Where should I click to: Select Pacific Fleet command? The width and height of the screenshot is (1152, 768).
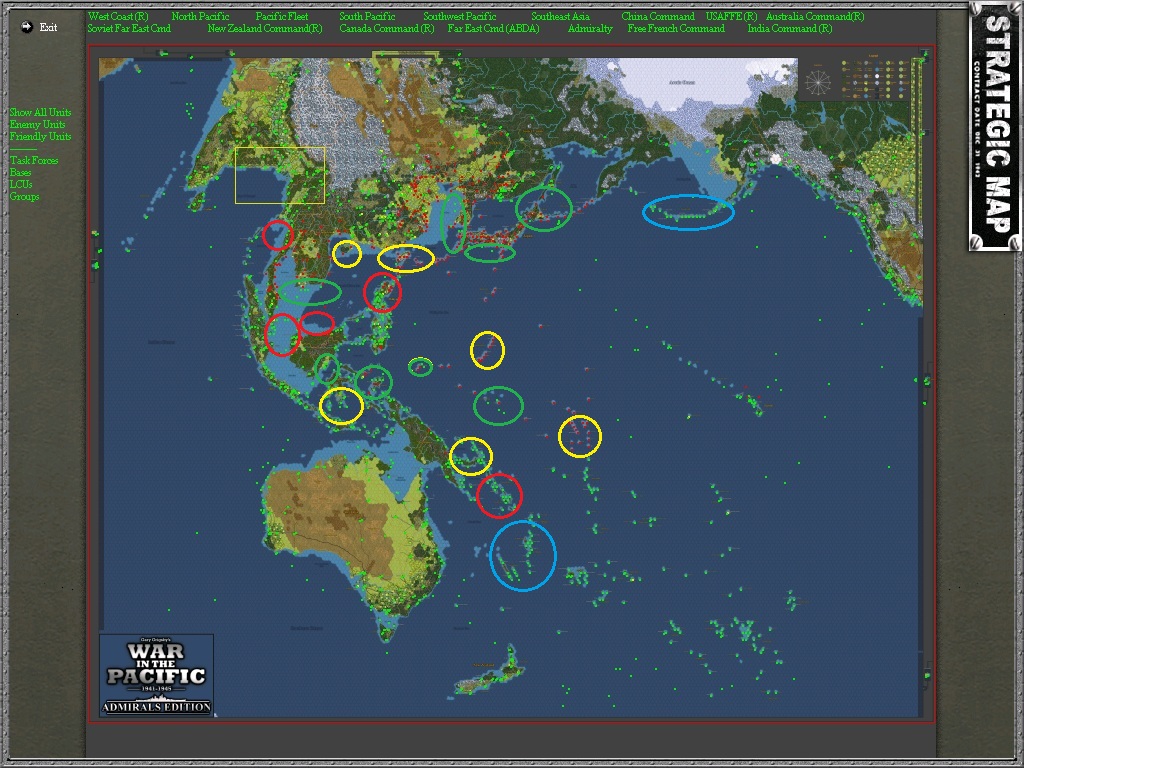tap(281, 16)
